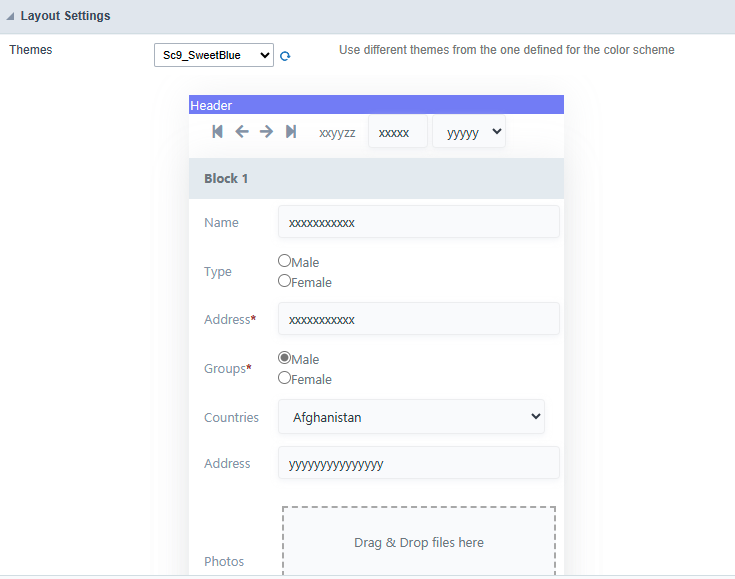Click the themes help description text
This screenshot has height=579, width=735.
[x=507, y=50]
